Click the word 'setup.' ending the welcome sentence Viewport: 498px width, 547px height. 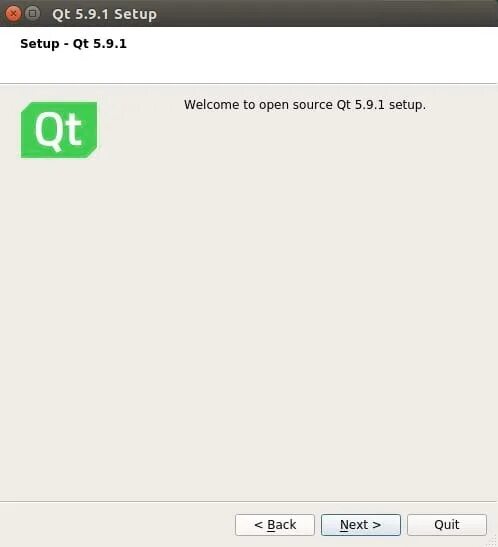407,105
